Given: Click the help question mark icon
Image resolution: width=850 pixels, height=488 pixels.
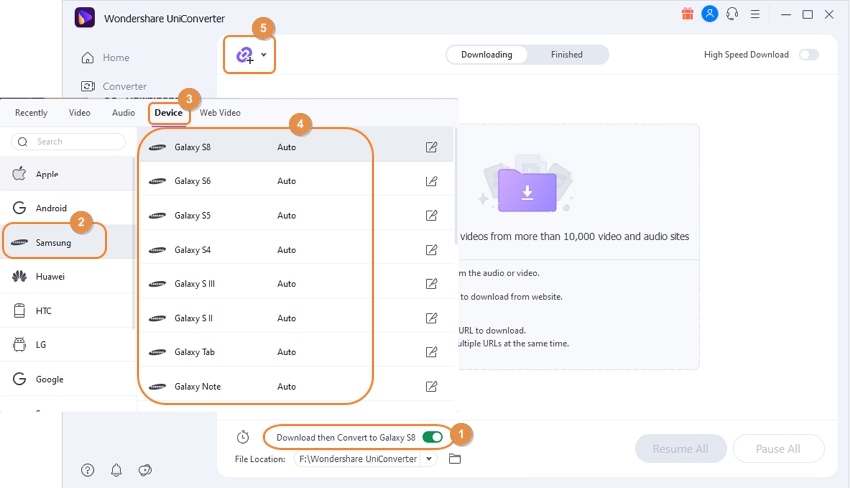Looking at the screenshot, I should 88,470.
